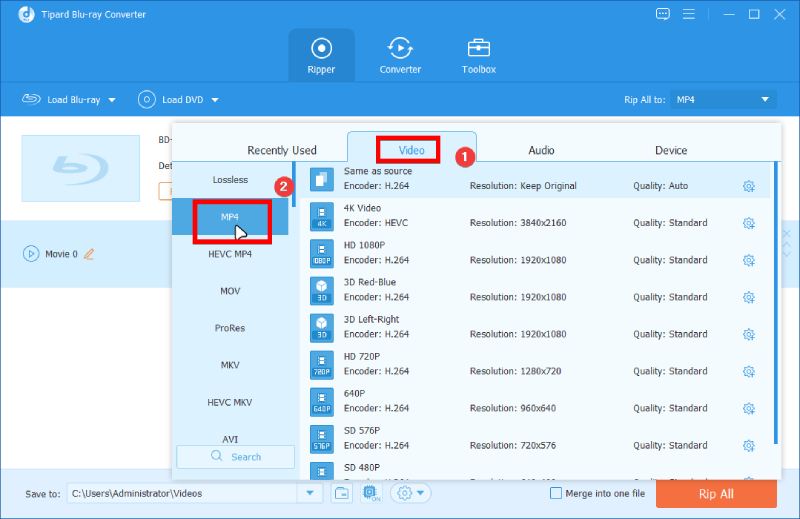
Task: Select Resolution: 960x640 text
Action: tap(513, 408)
